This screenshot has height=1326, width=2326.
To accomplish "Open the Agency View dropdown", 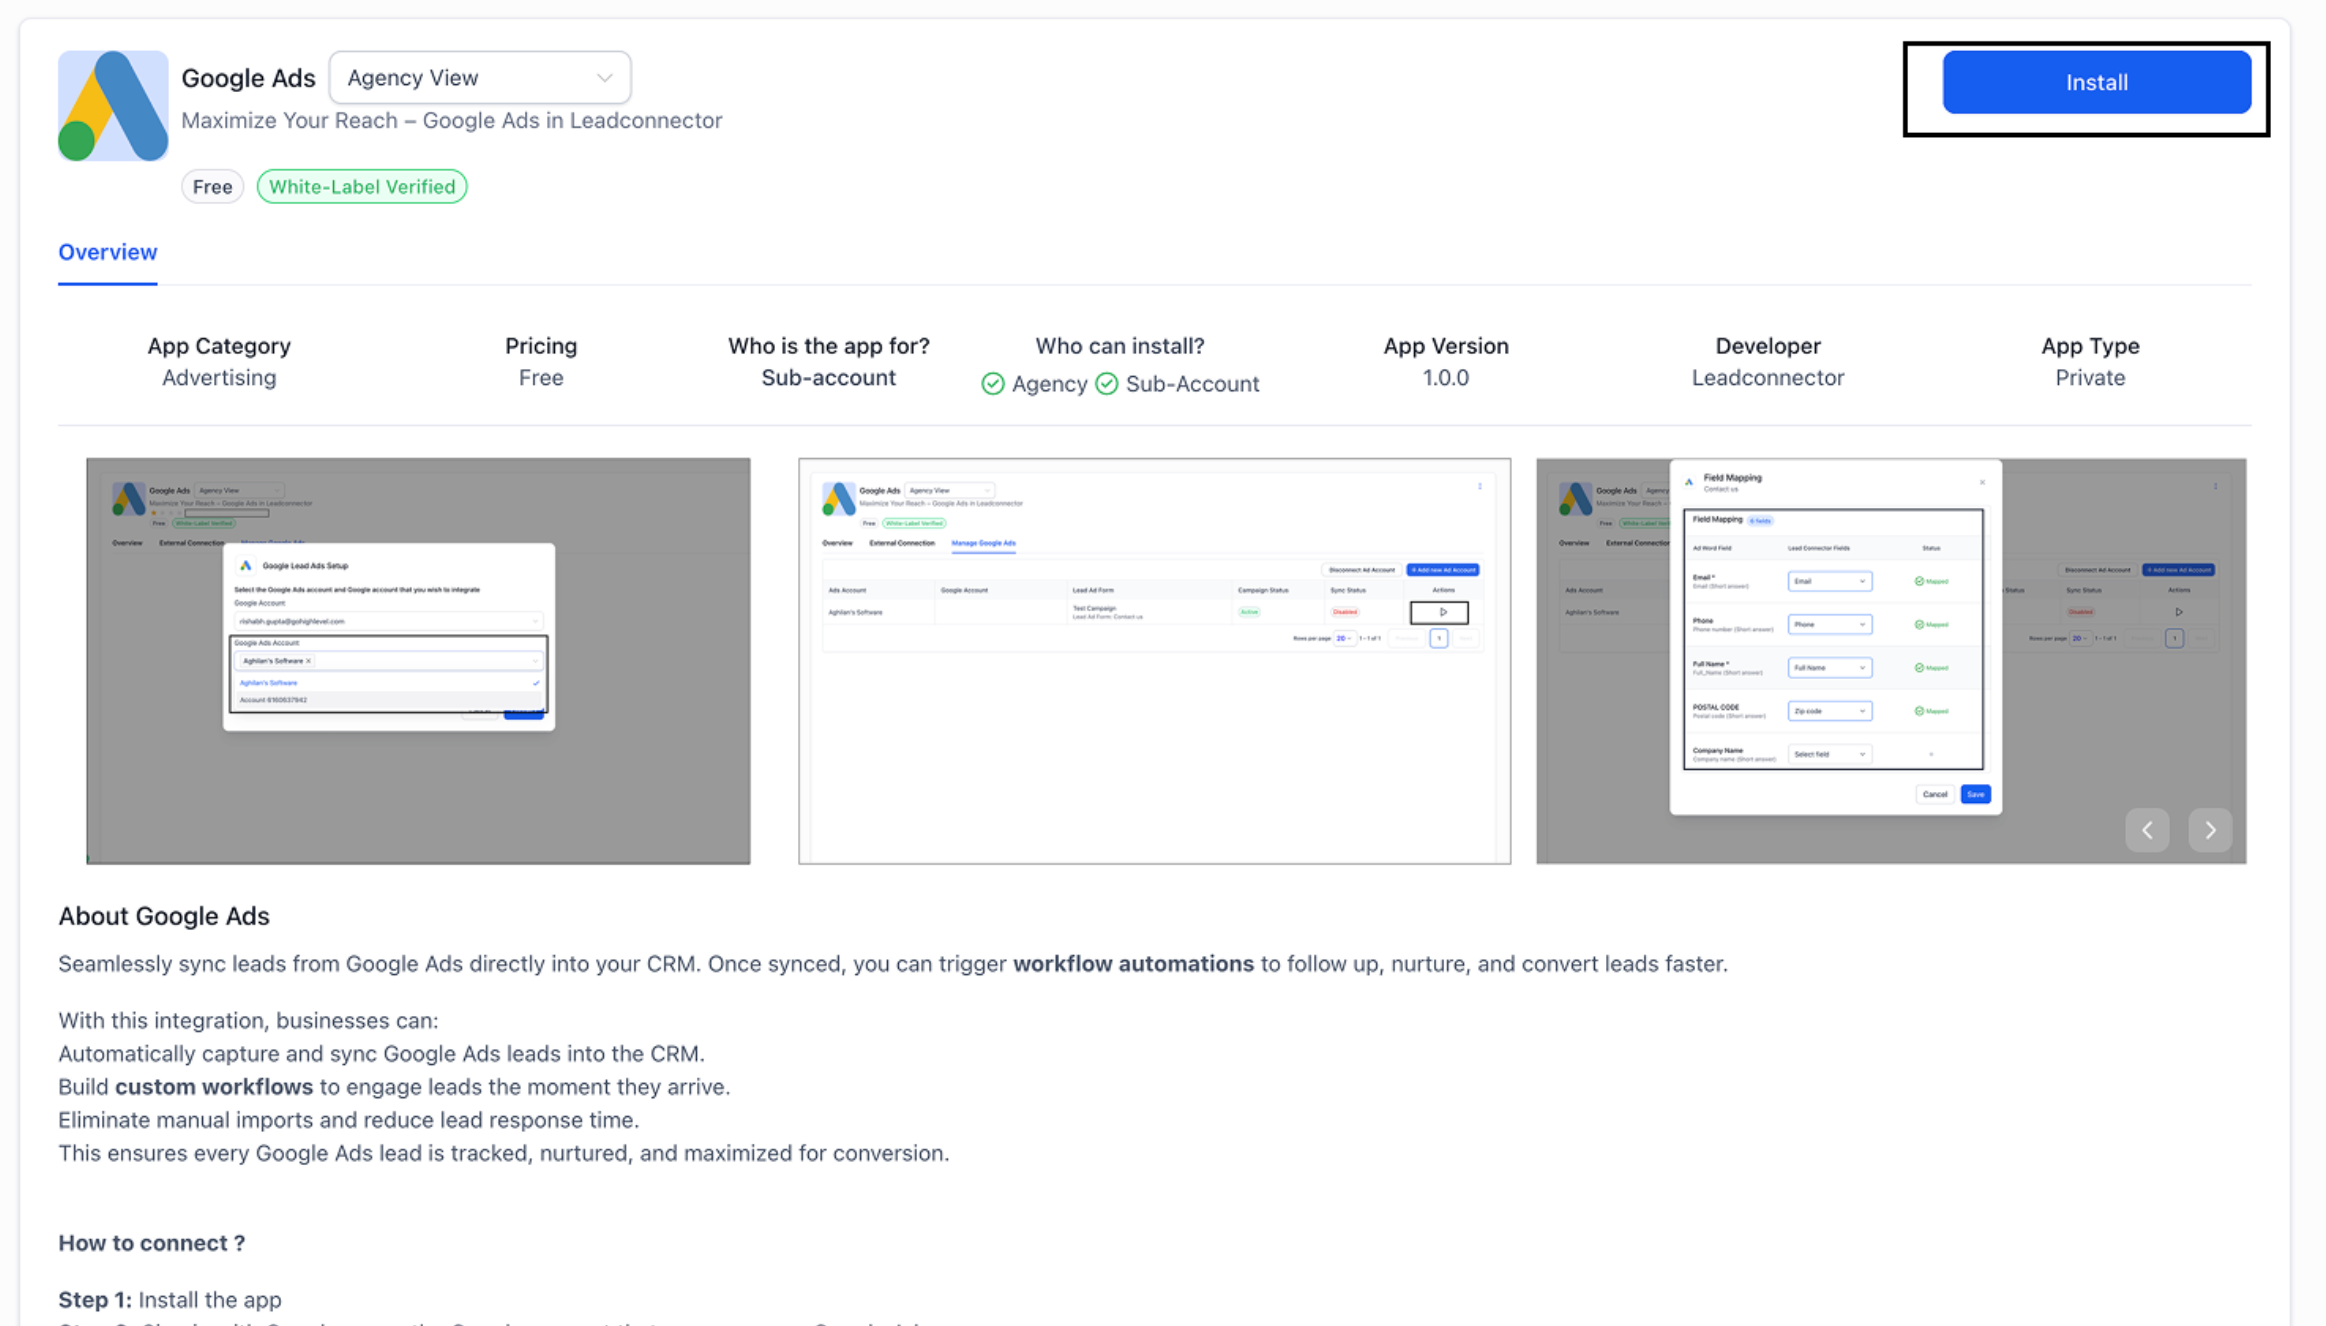I will click(x=480, y=78).
